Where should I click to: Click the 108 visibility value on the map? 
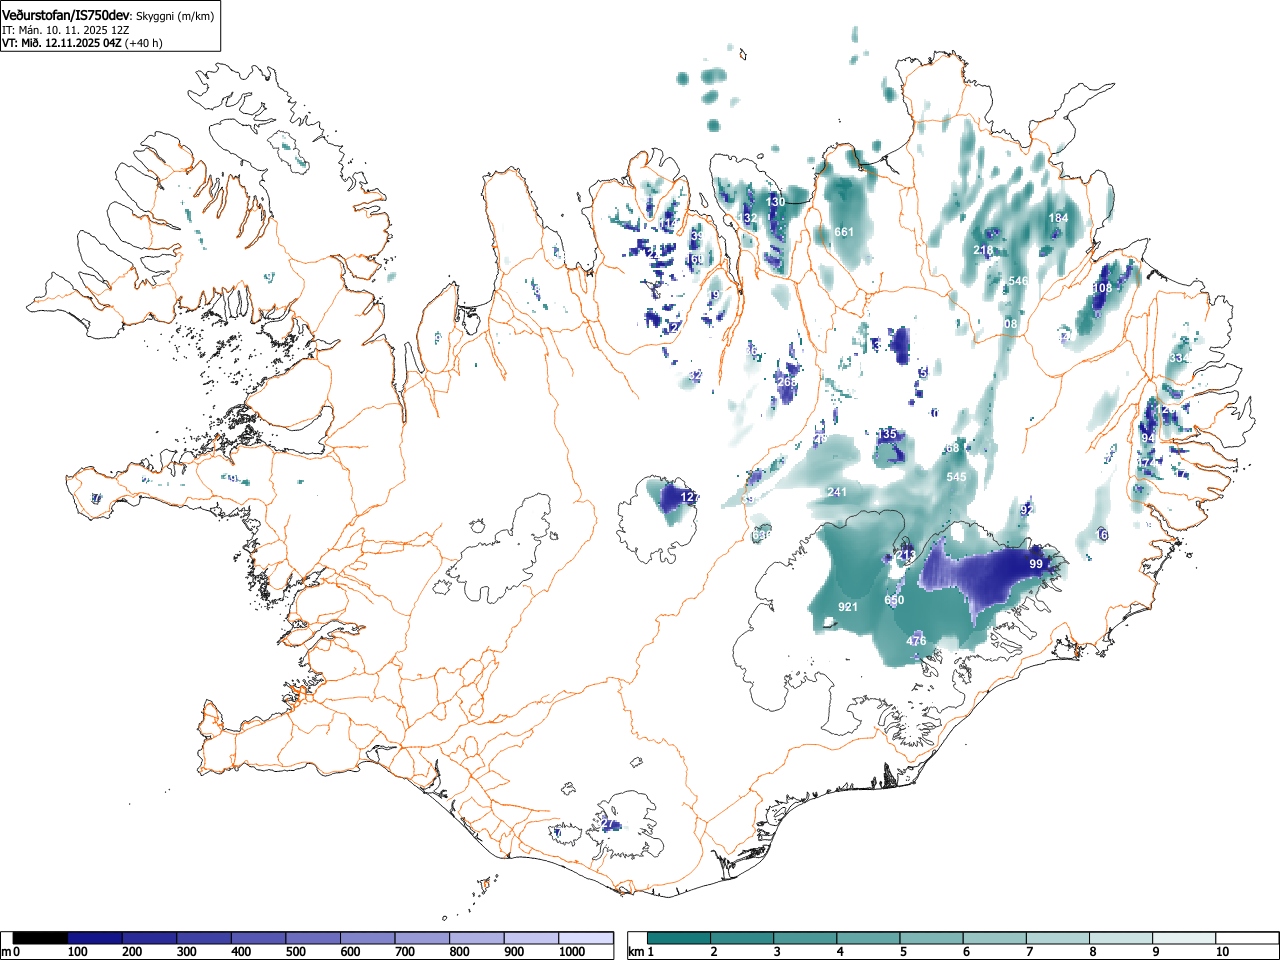pos(1102,288)
